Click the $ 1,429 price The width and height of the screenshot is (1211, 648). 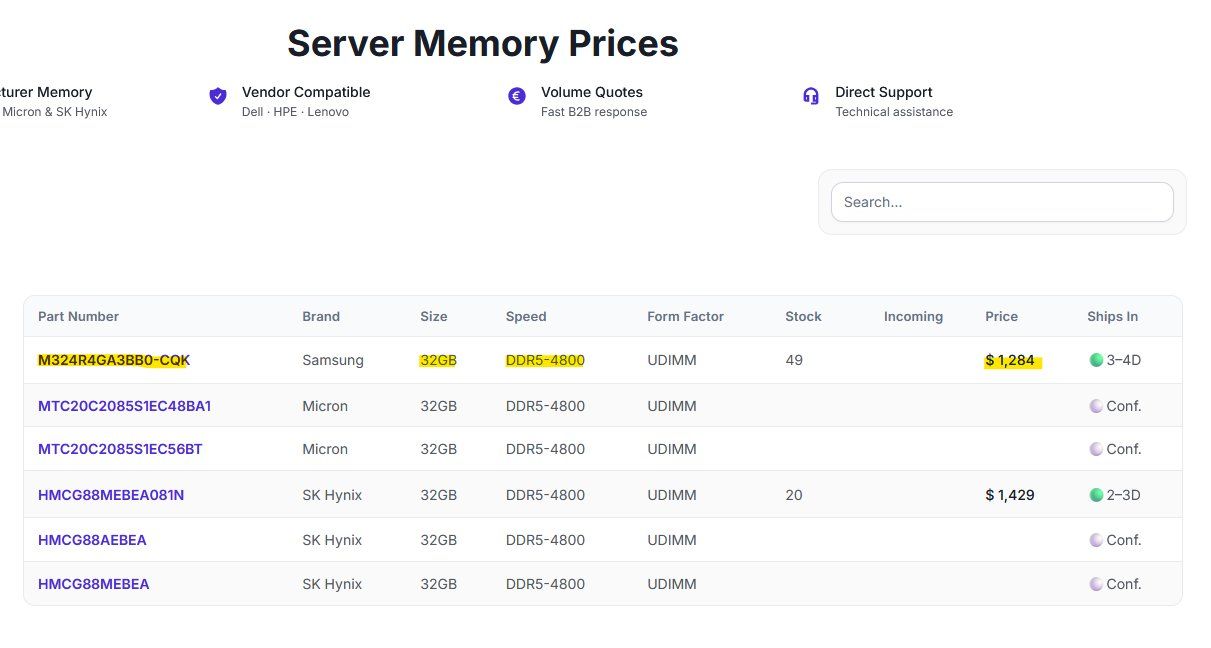coord(1010,495)
